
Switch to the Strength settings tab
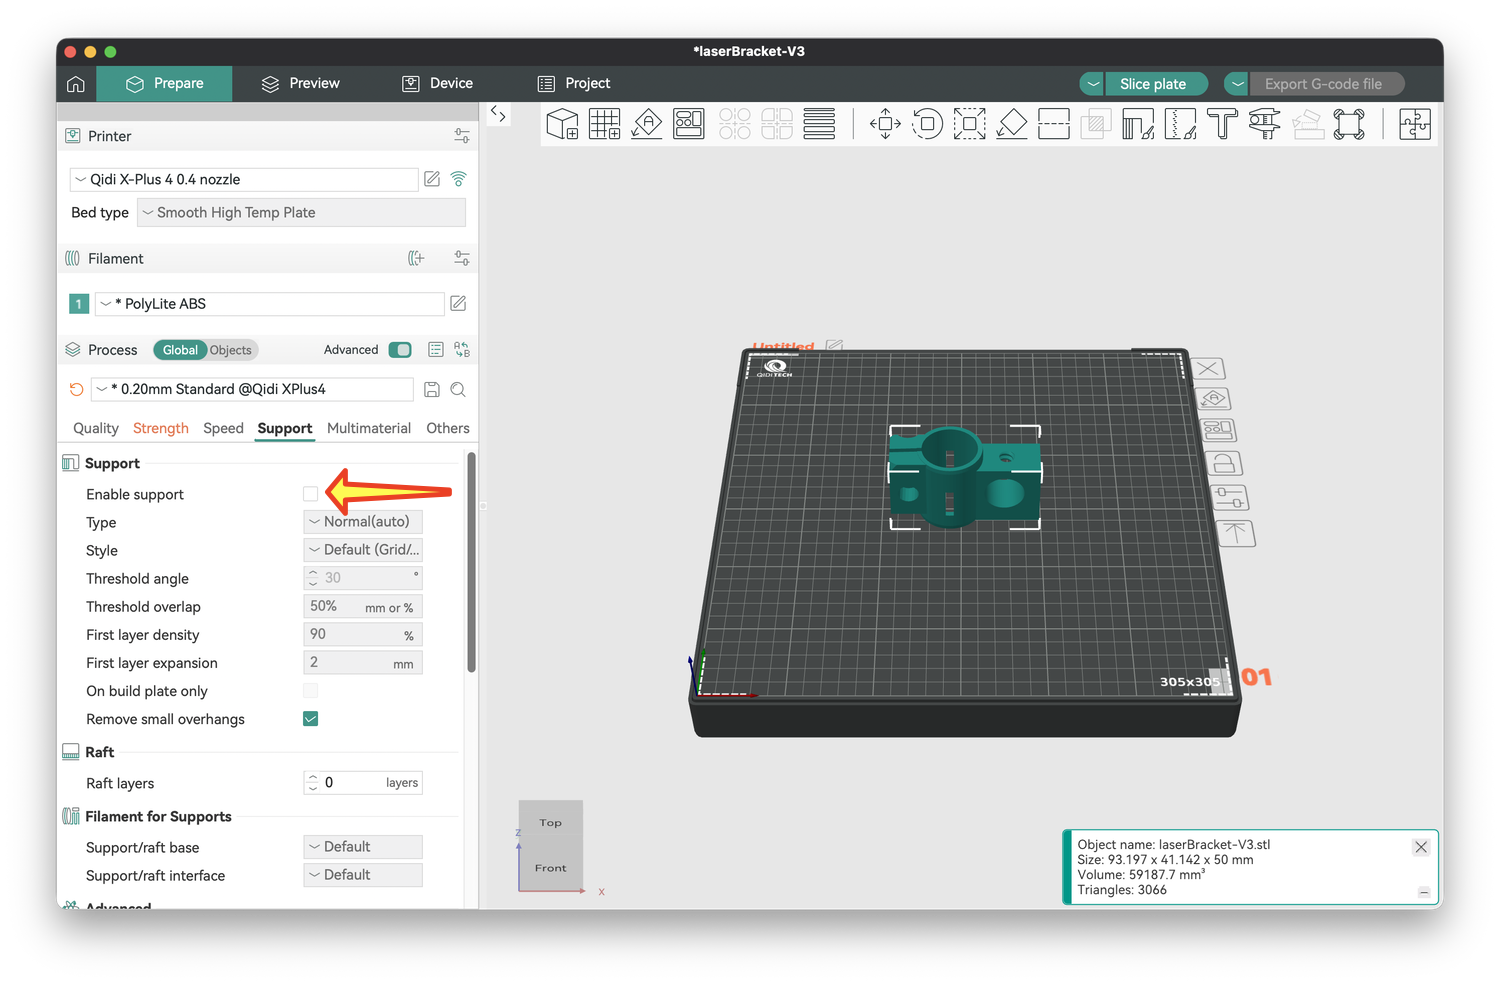pyautogui.click(x=160, y=428)
